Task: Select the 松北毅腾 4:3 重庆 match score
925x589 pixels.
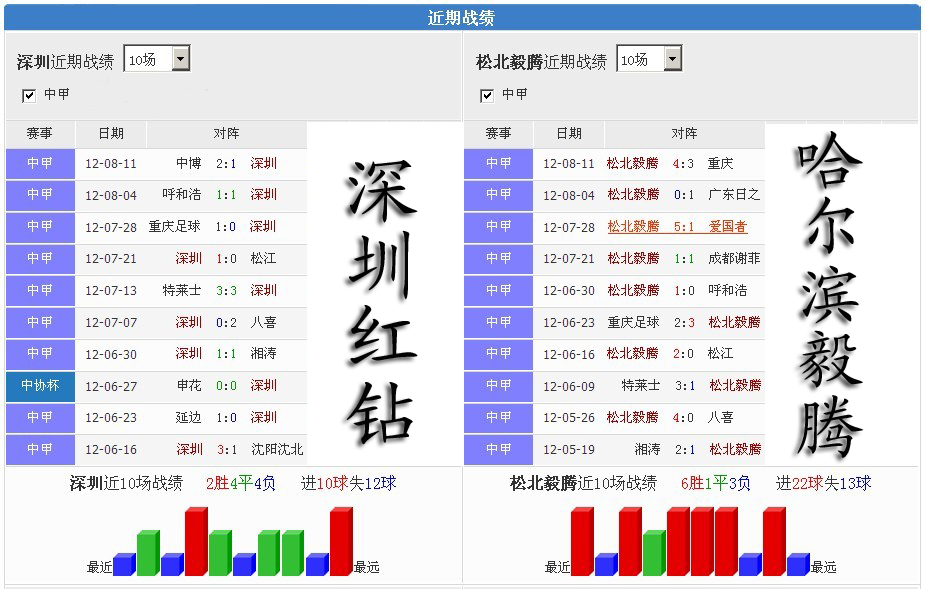Action: coord(683,163)
